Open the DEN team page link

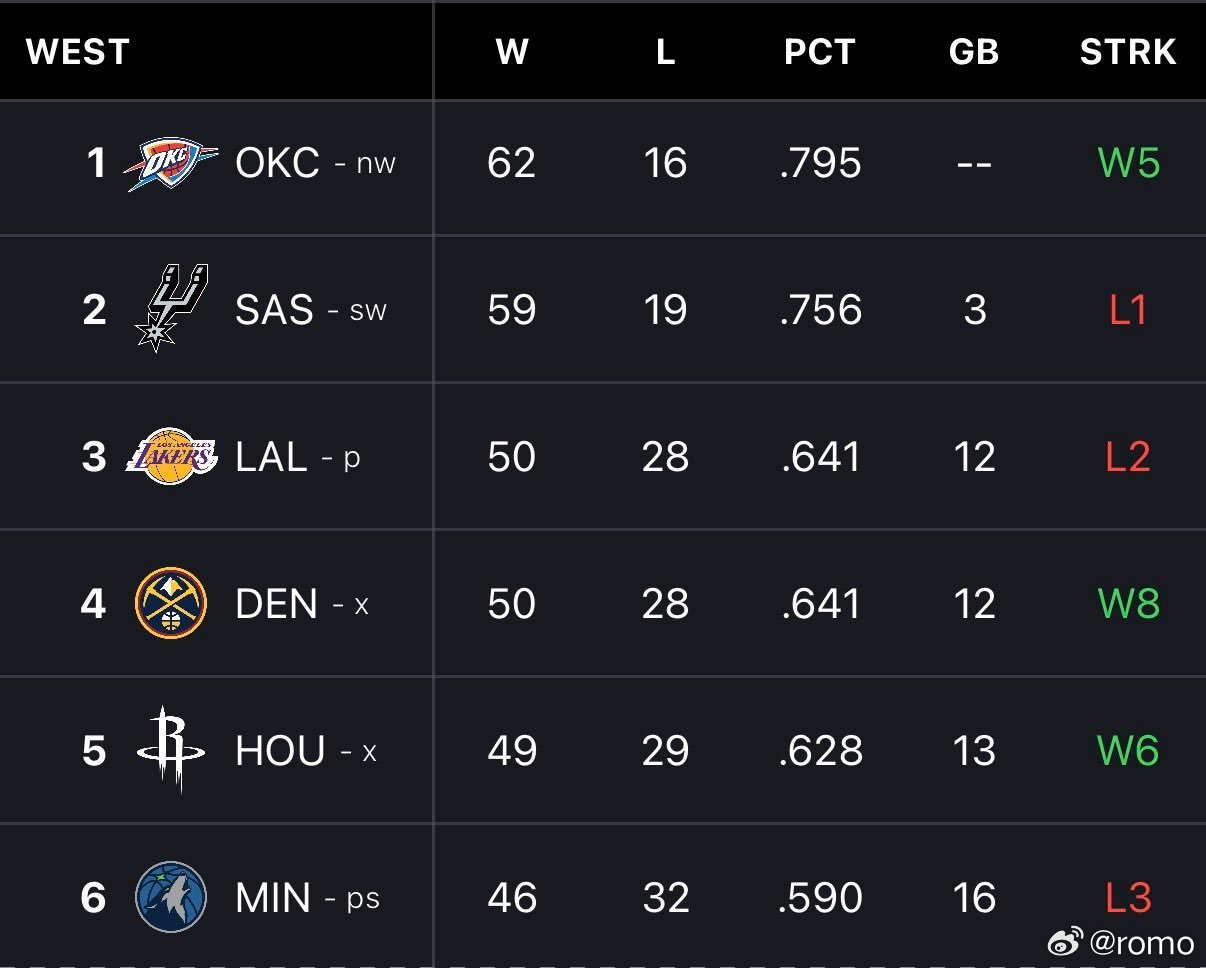tap(276, 604)
